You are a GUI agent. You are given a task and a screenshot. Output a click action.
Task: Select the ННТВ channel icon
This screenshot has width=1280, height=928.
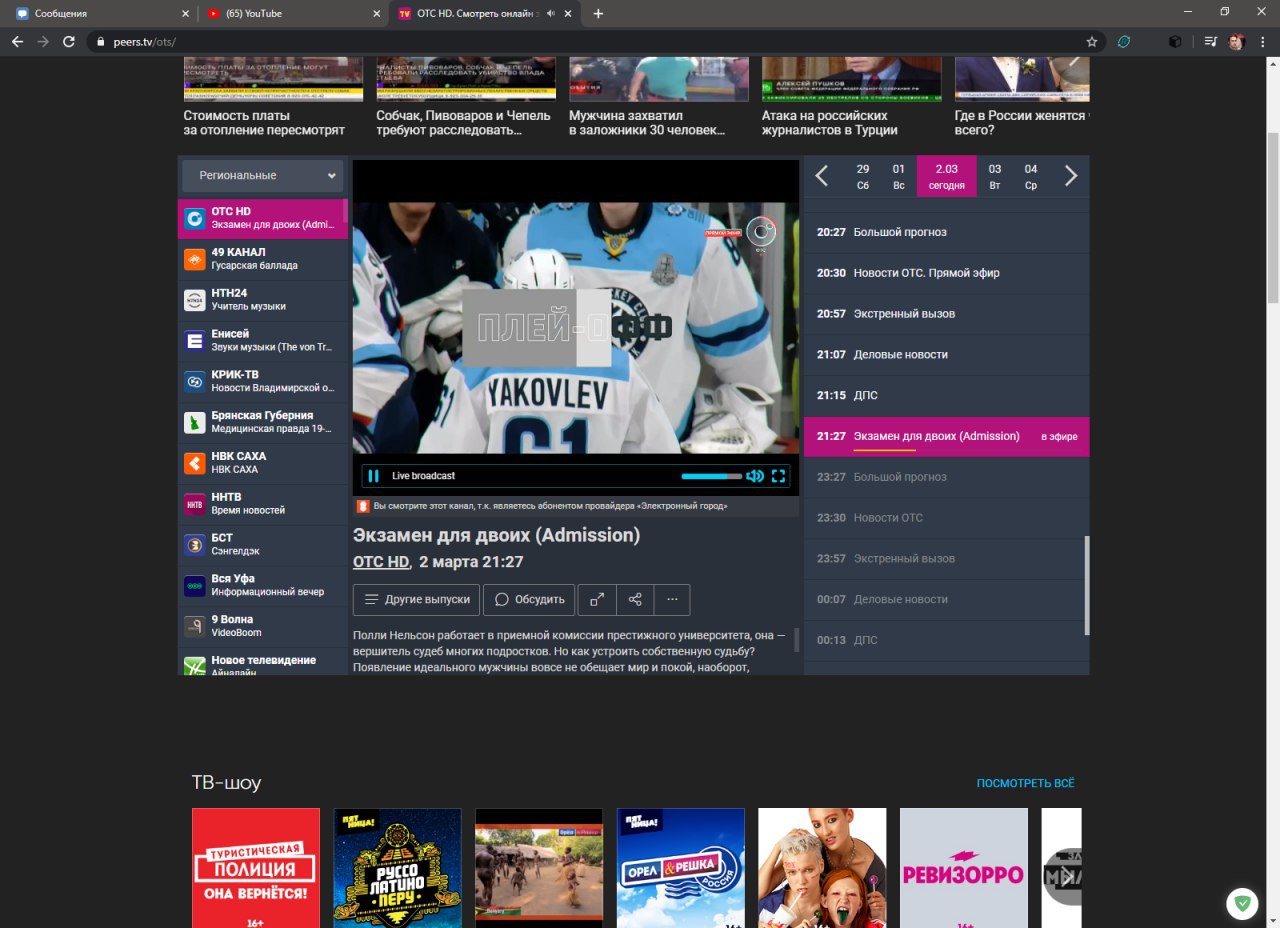point(194,504)
